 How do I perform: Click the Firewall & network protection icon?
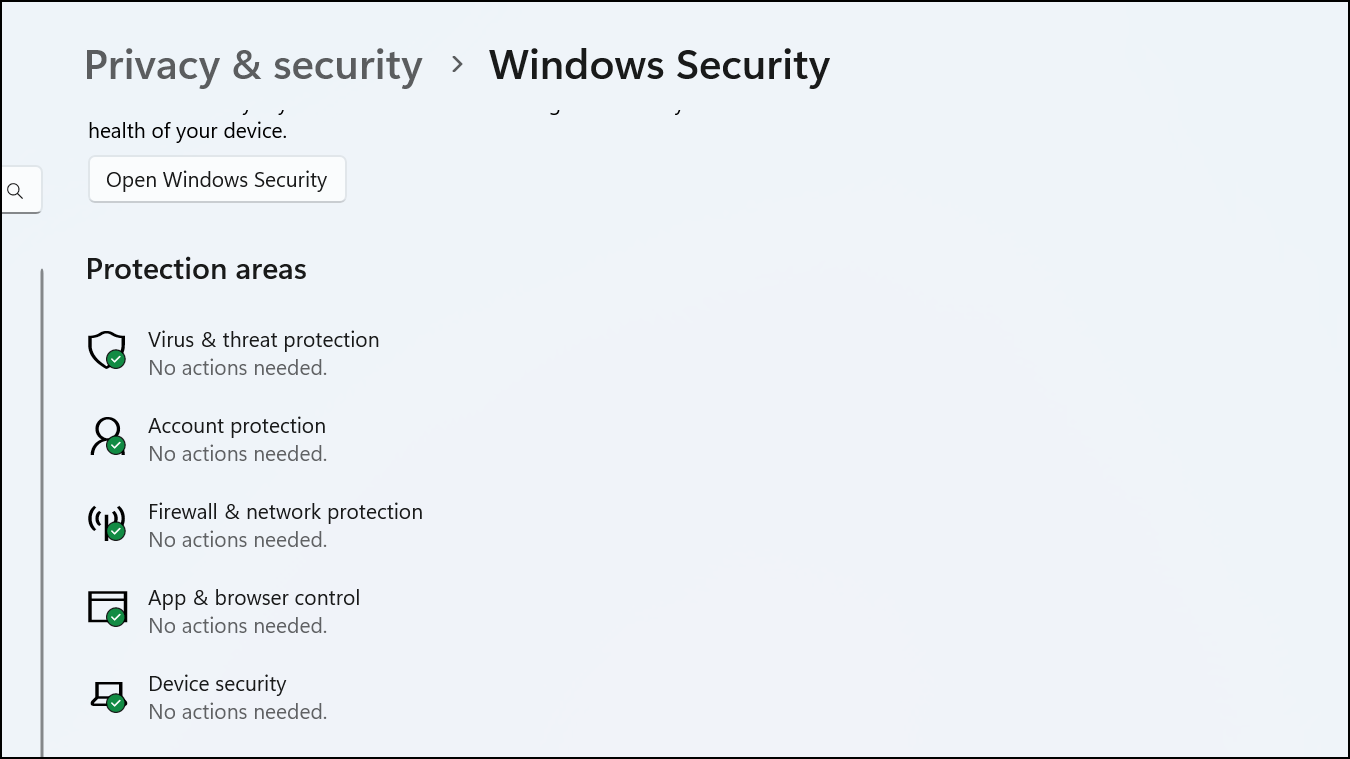[x=105, y=521]
